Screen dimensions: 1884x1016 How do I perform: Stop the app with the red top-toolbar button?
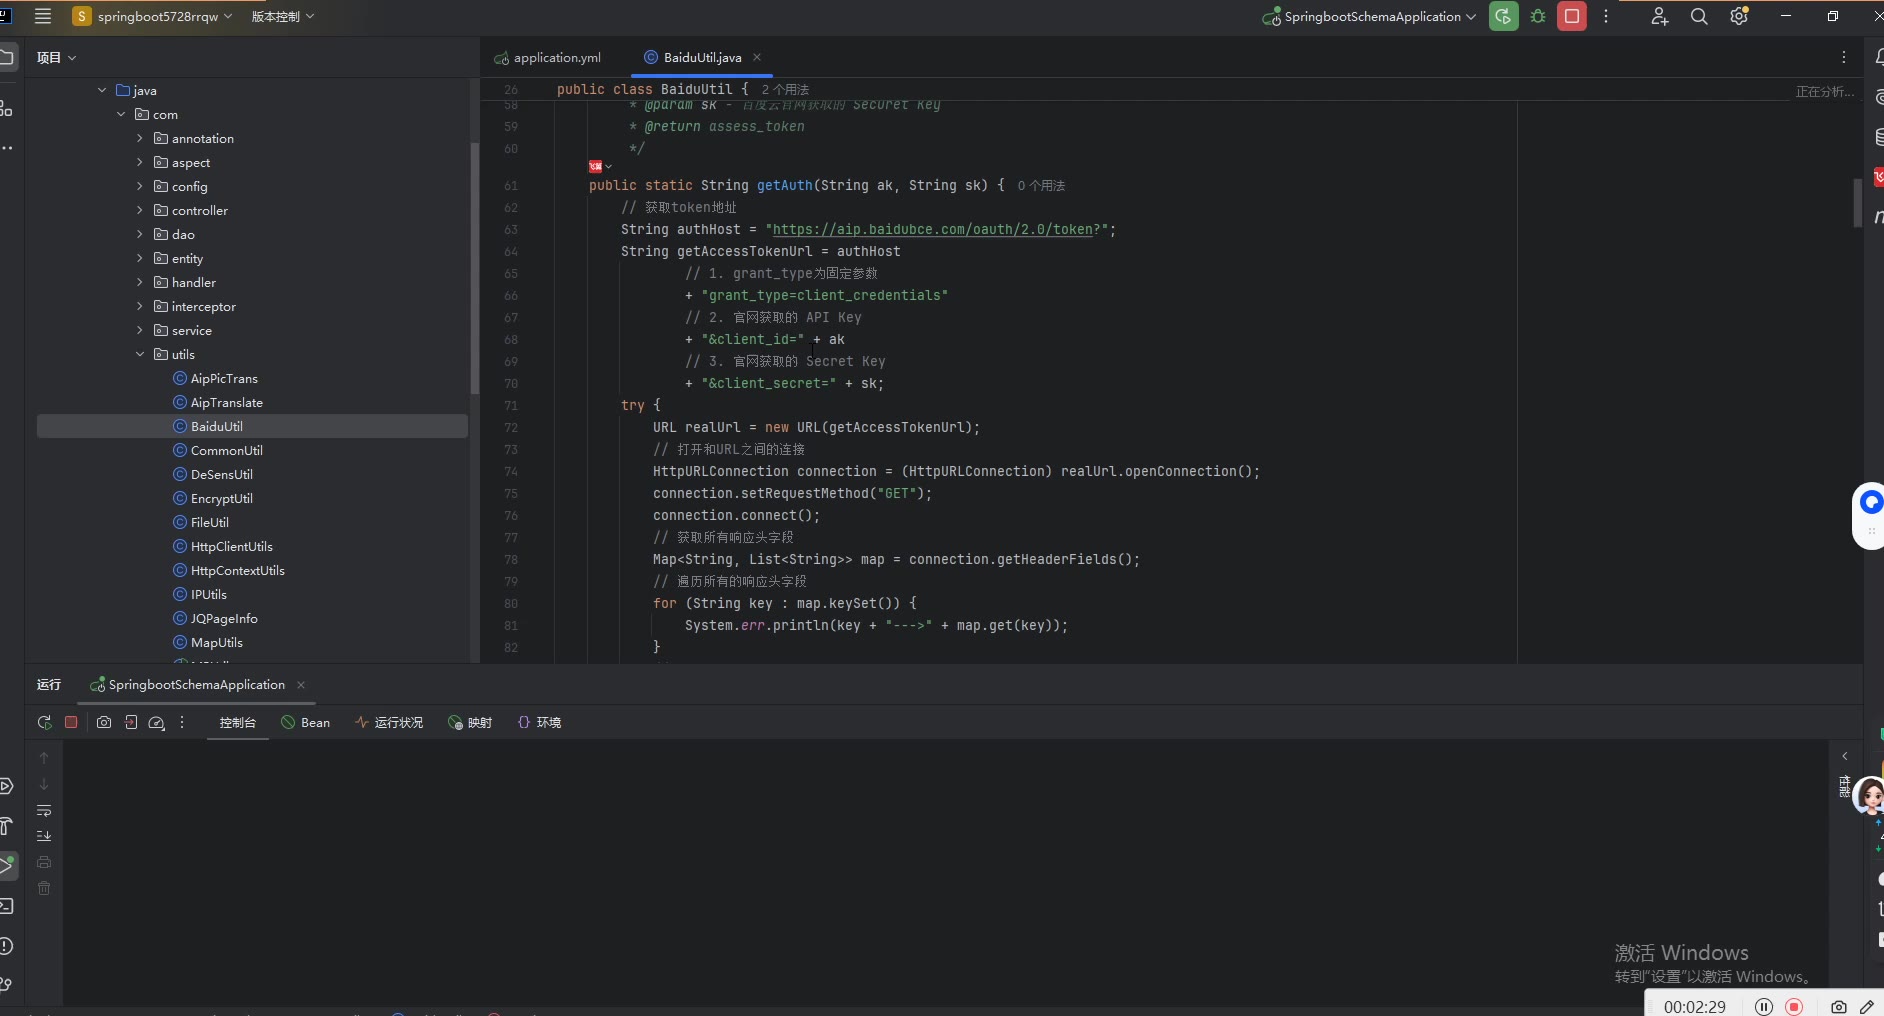(1572, 16)
